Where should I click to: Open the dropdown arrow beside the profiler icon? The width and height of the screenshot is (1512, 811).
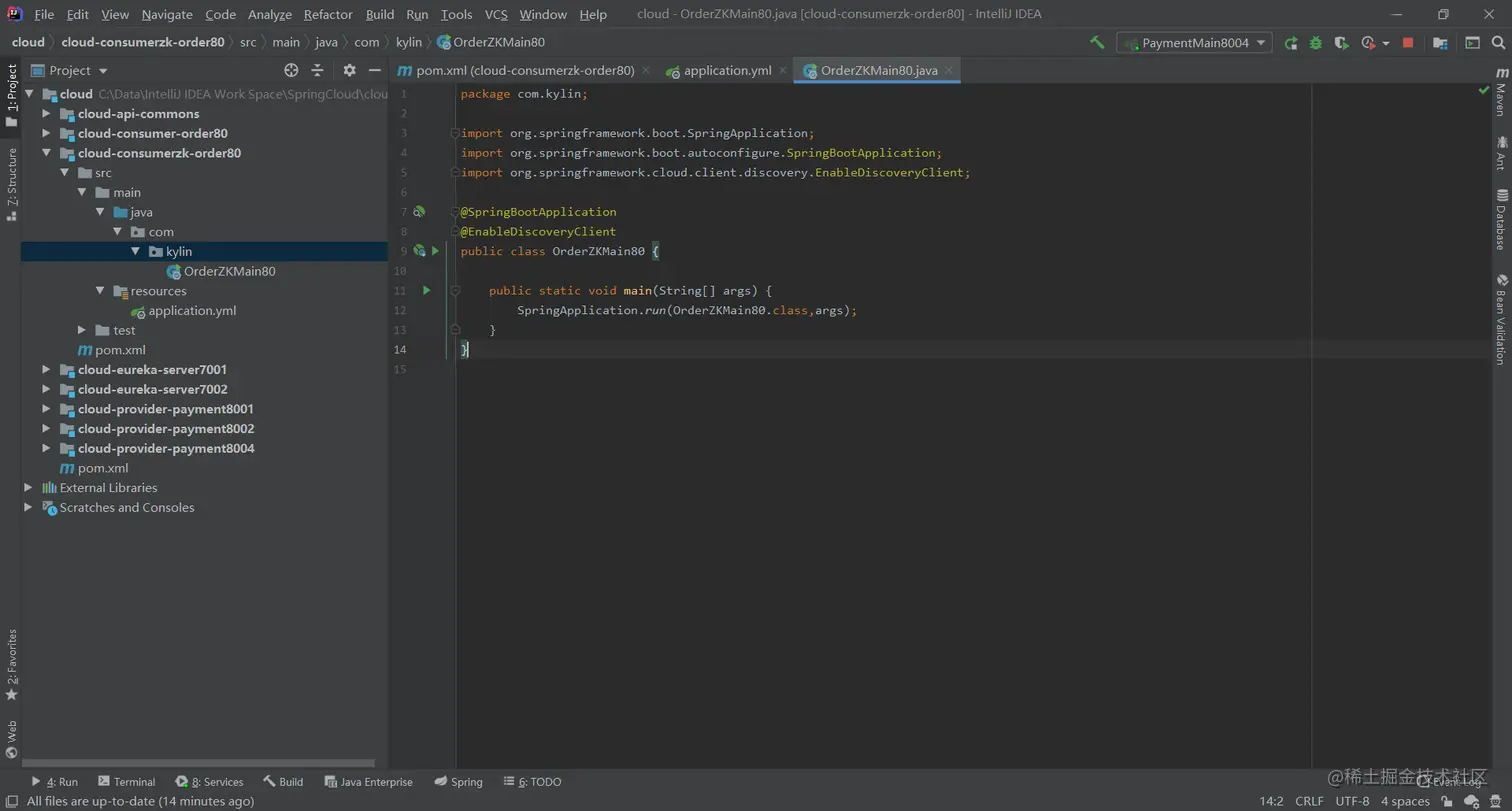tap(1386, 43)
